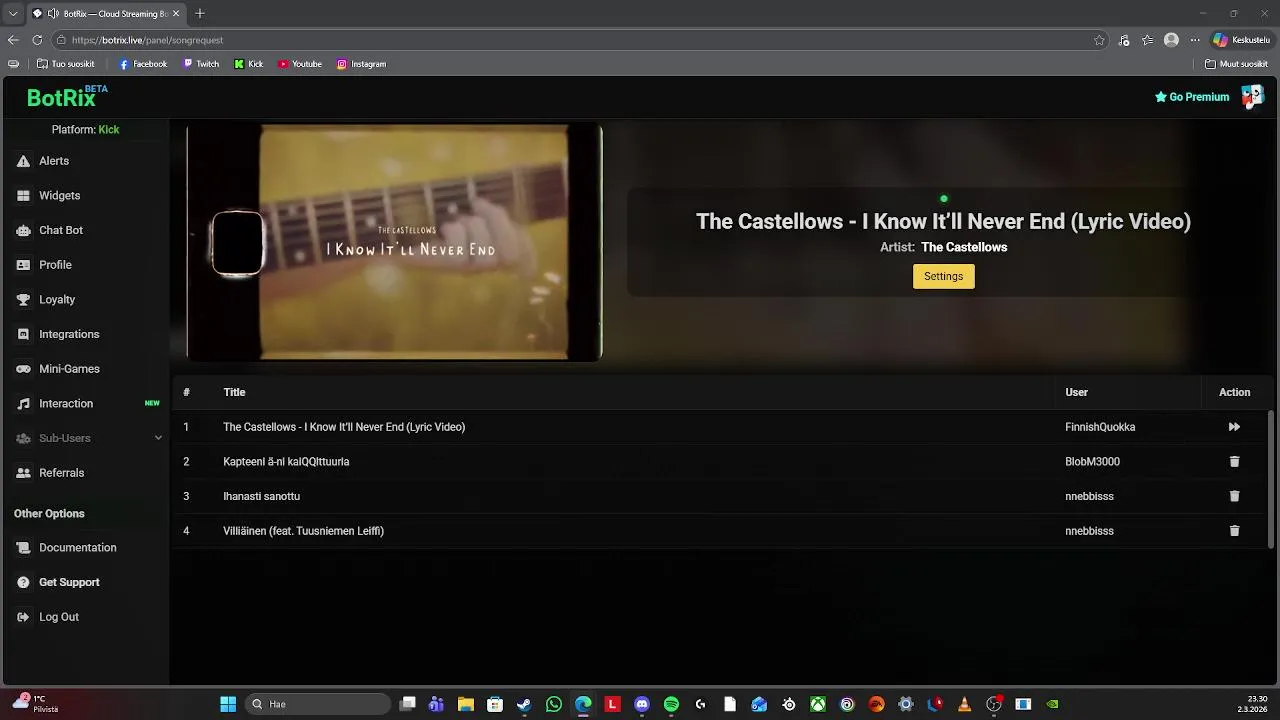
Task: Open VLC from taskbar
Action: (x=964, y=704)
